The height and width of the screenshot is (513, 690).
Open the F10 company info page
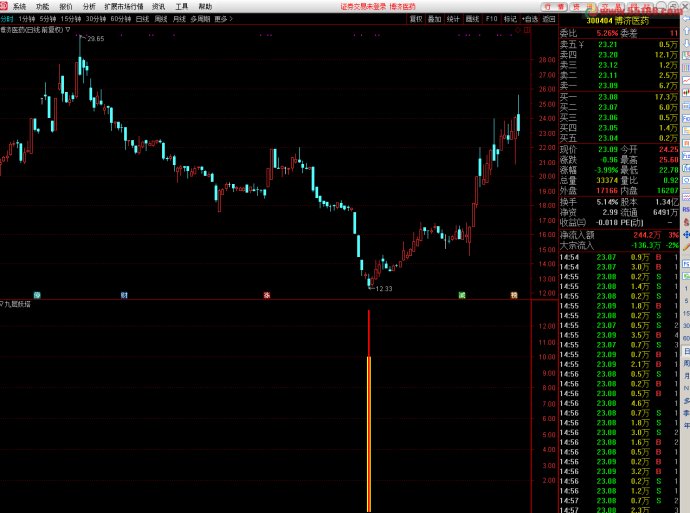click(492, 19)
